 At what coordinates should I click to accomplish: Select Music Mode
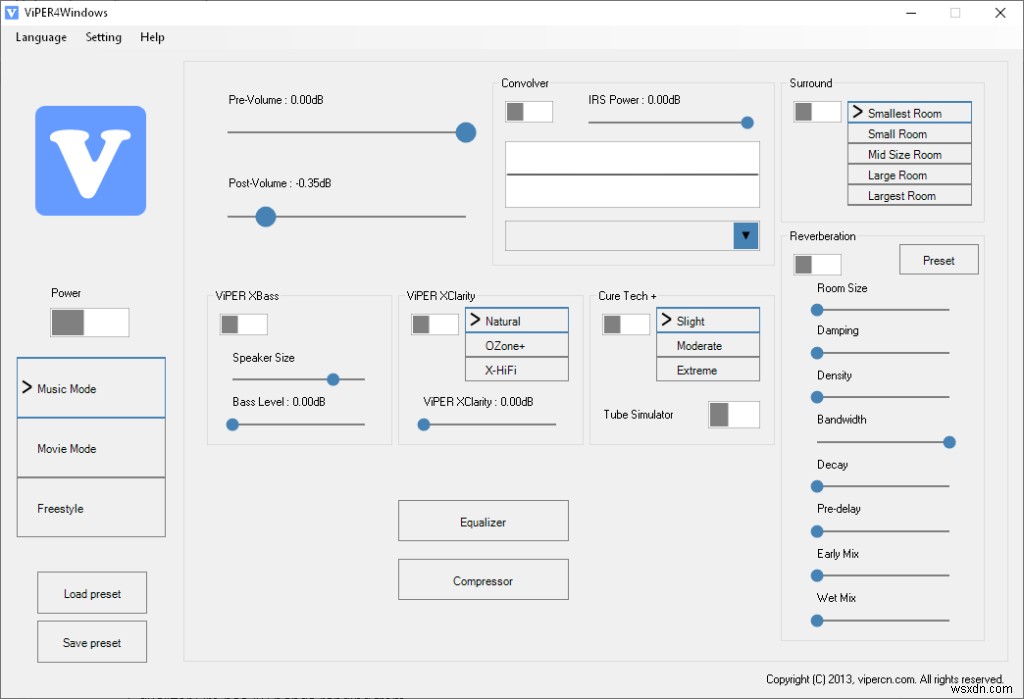[x=91, y=388]
